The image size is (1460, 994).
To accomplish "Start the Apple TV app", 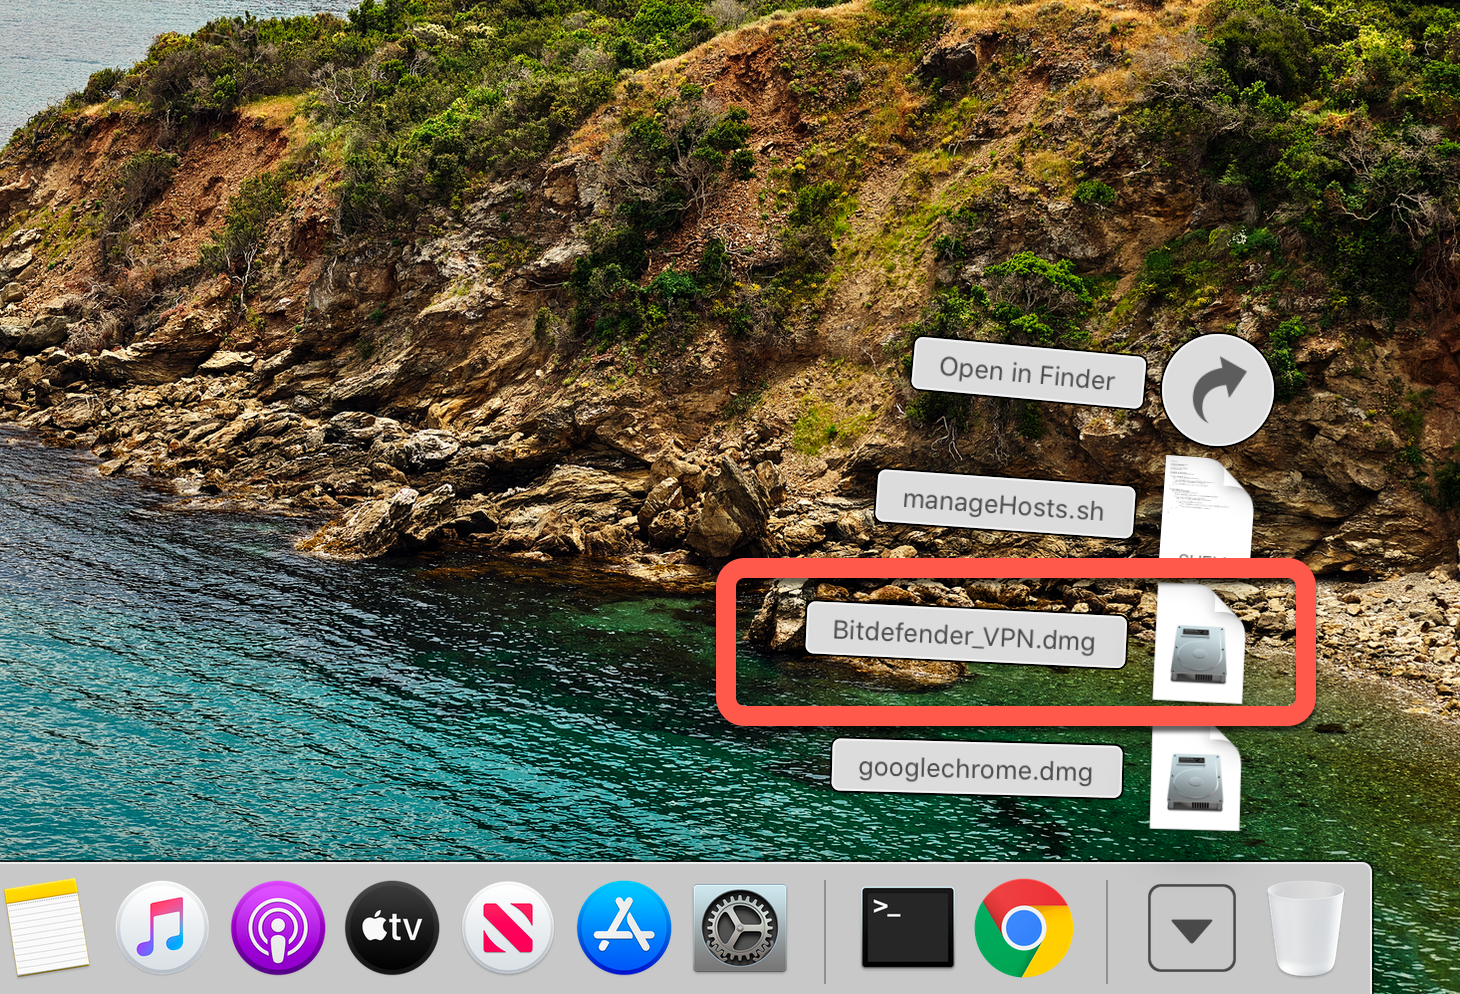I will tap(392, 928).
